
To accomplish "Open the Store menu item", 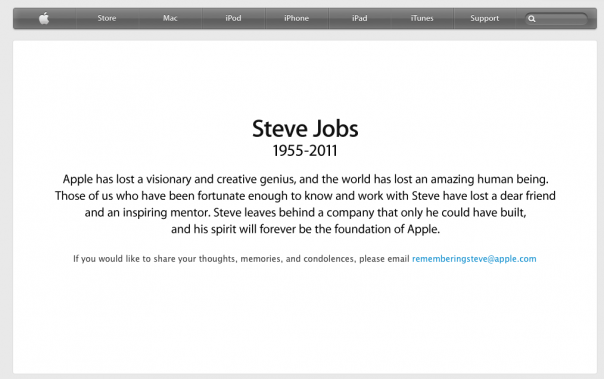I will [x=107, y=18].
